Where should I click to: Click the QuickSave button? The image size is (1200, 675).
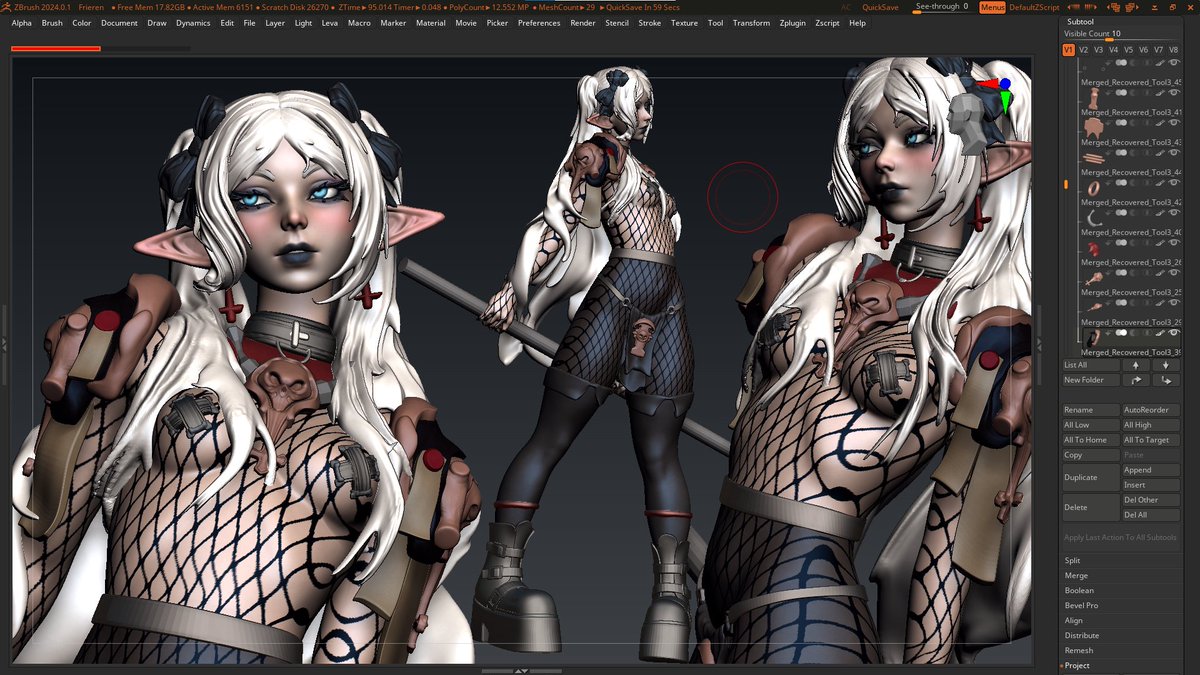click(879, 7)
